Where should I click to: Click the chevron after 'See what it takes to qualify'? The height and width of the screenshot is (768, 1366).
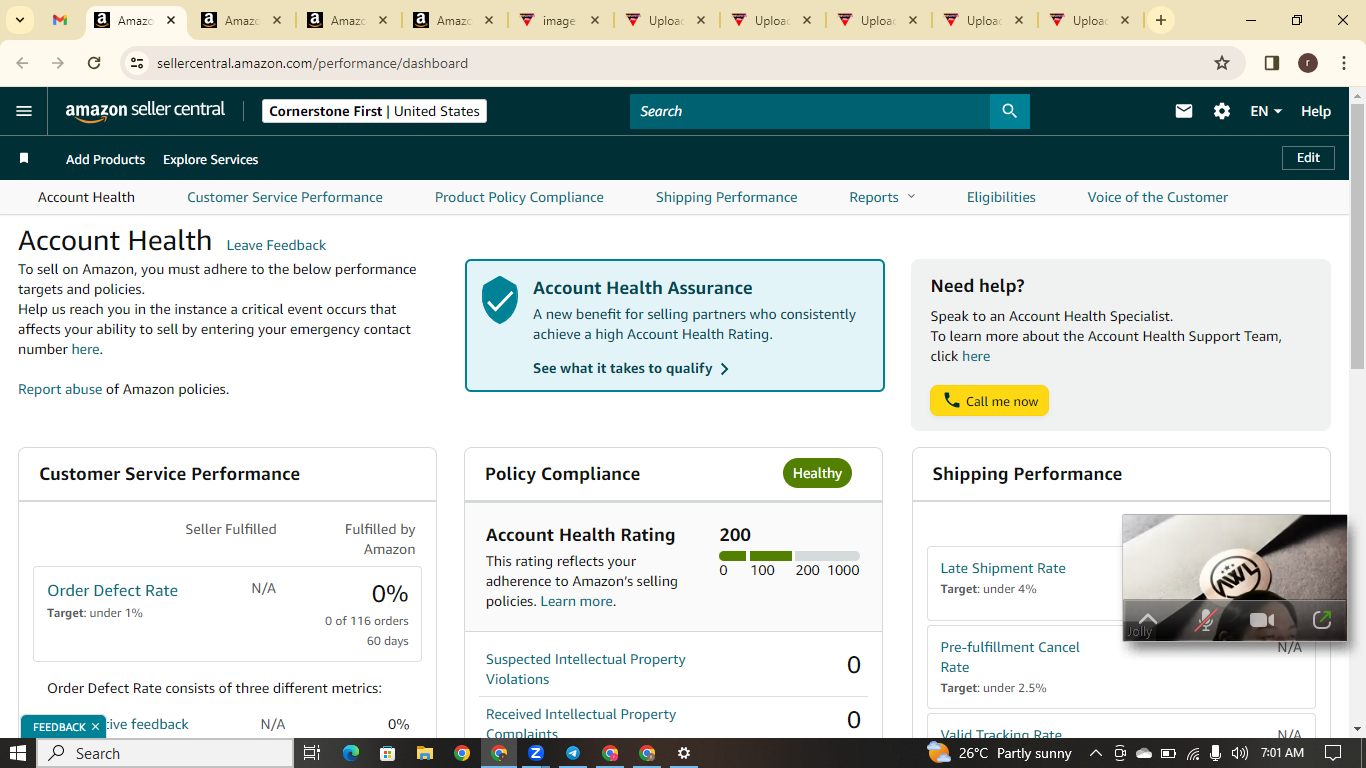[x=724, y=369]
